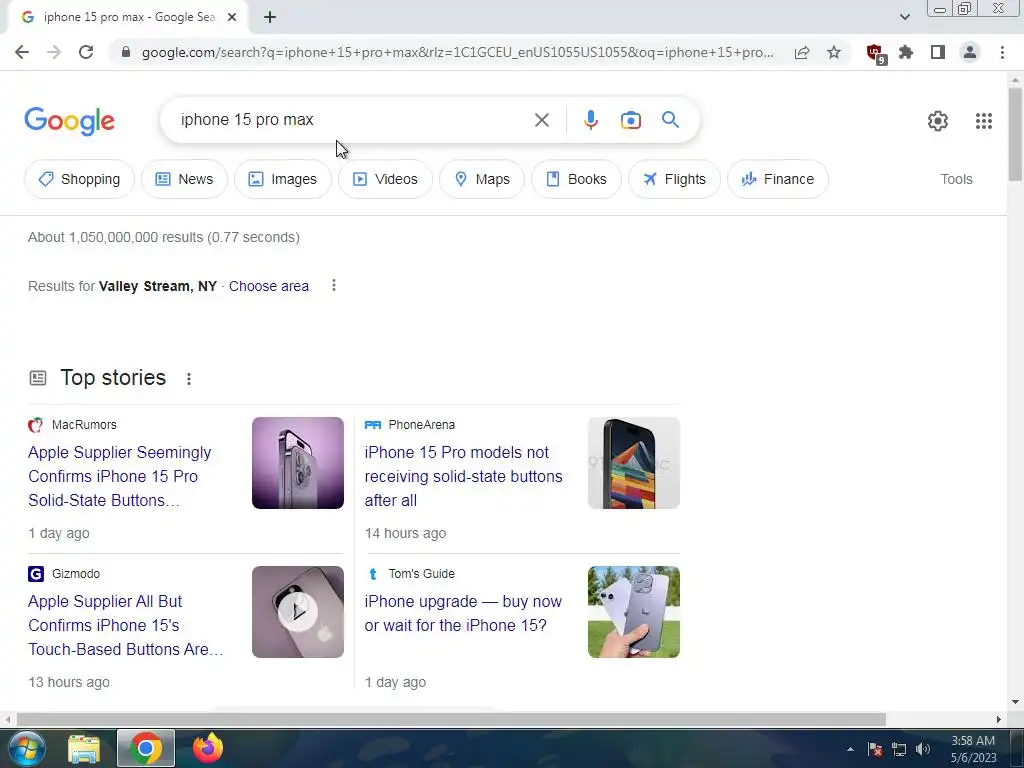The width and height of the screenshot is (1024, 768).
Task: Click the address bar URL
Action: pos(457,52)
